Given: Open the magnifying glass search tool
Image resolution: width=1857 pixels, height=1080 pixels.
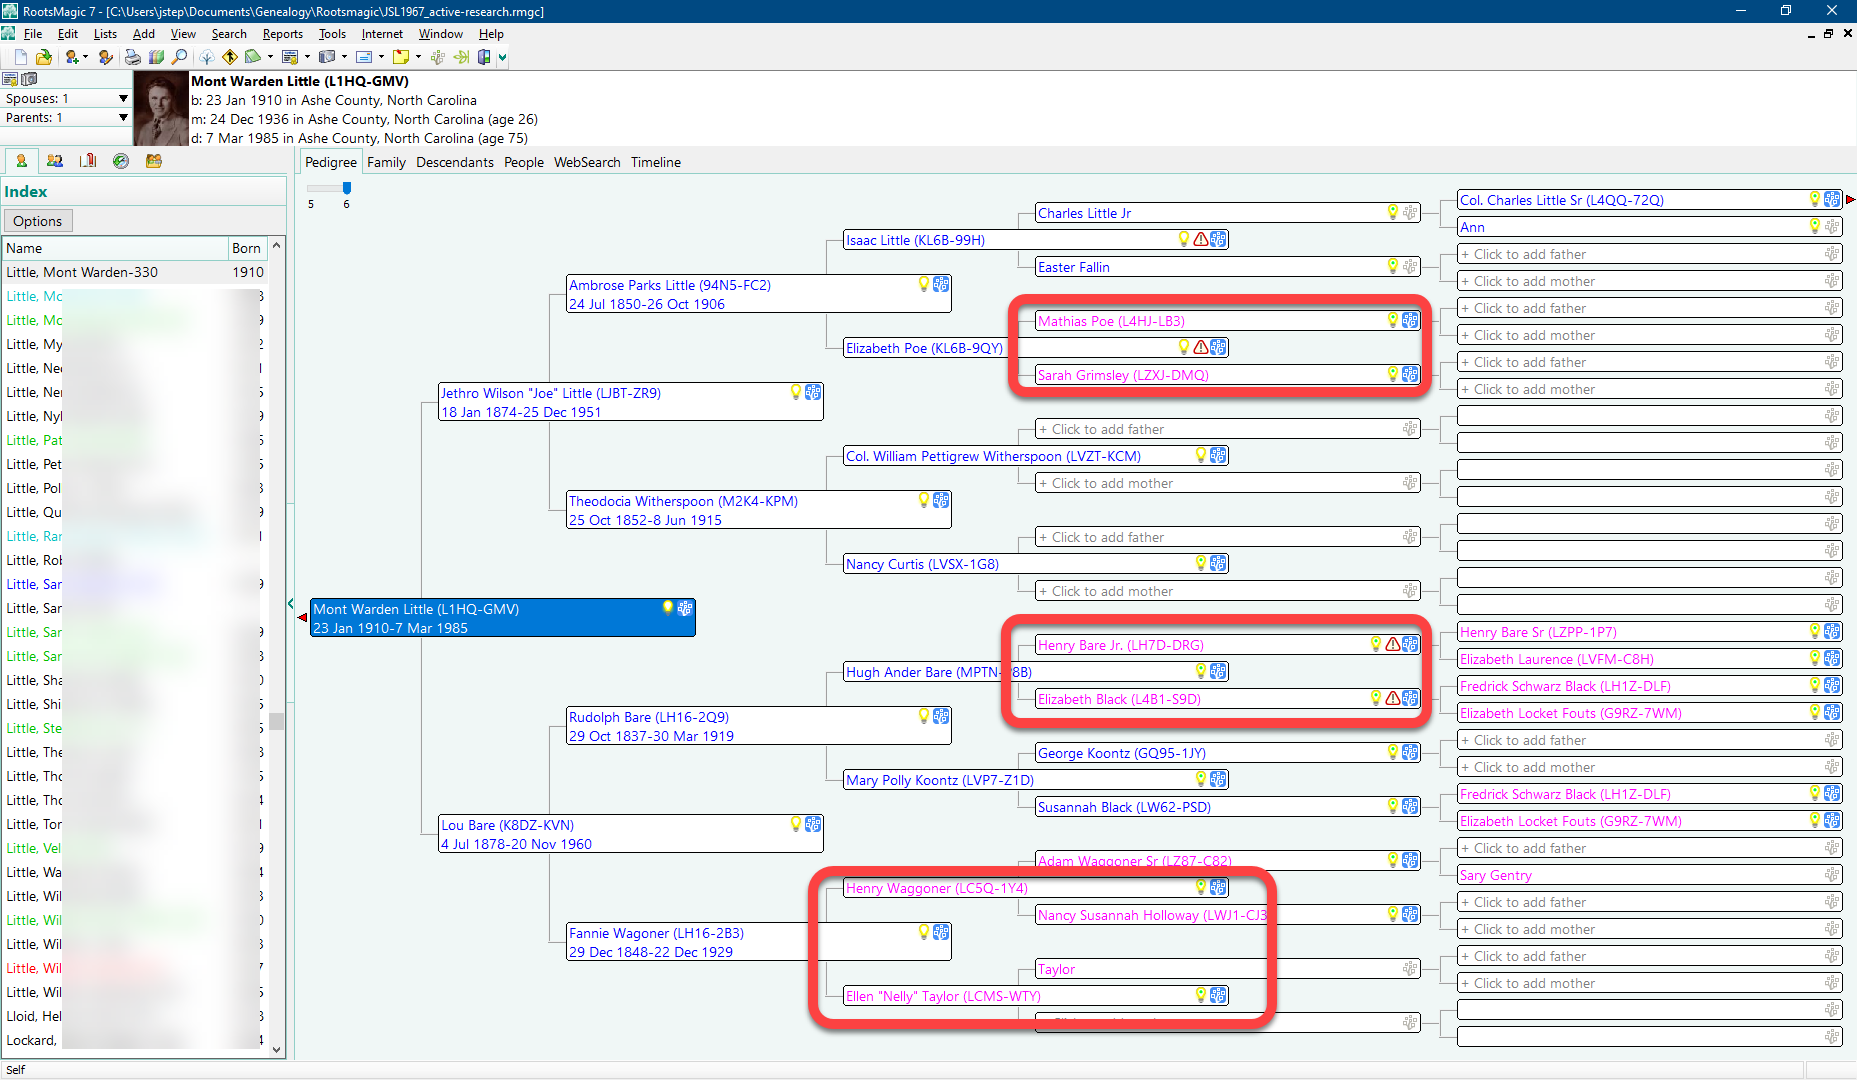Looking at the screenshot, I should (x=180, y=57).
